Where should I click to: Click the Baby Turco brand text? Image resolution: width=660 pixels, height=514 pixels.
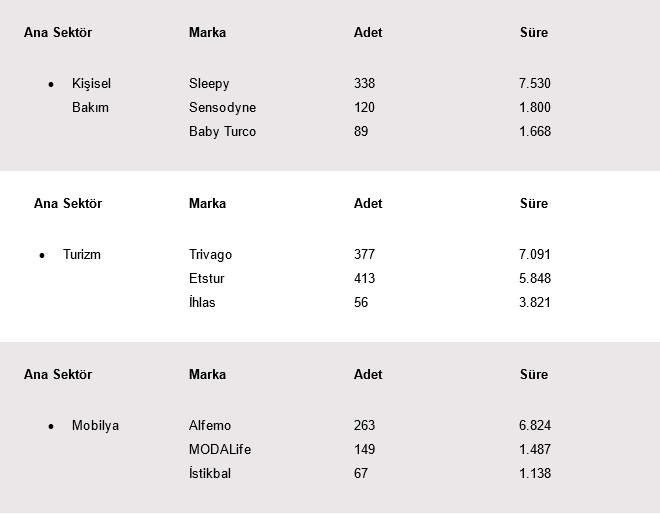[x=222, y=132]
